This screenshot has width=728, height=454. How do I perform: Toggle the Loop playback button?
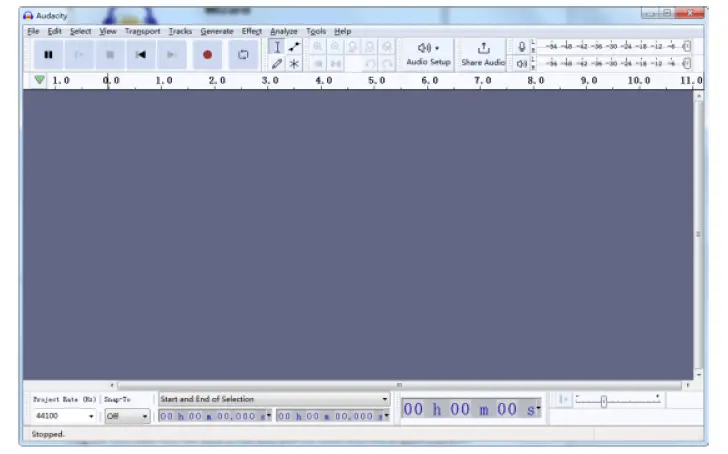[242, 55]
